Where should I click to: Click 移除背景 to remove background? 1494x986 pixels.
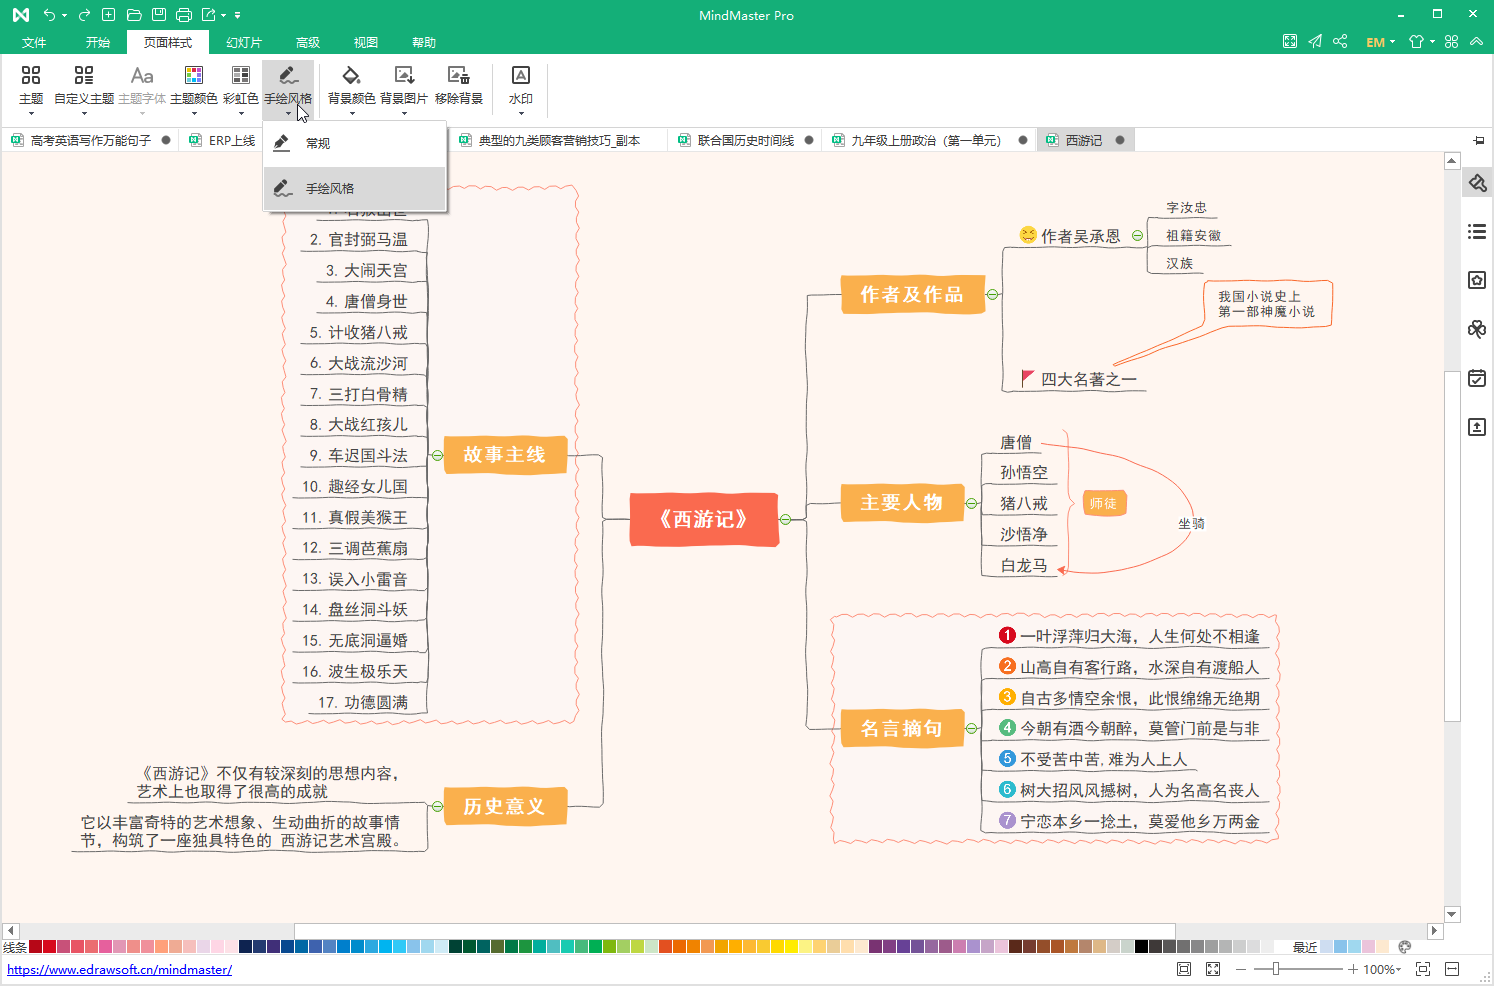pos(459,86)
